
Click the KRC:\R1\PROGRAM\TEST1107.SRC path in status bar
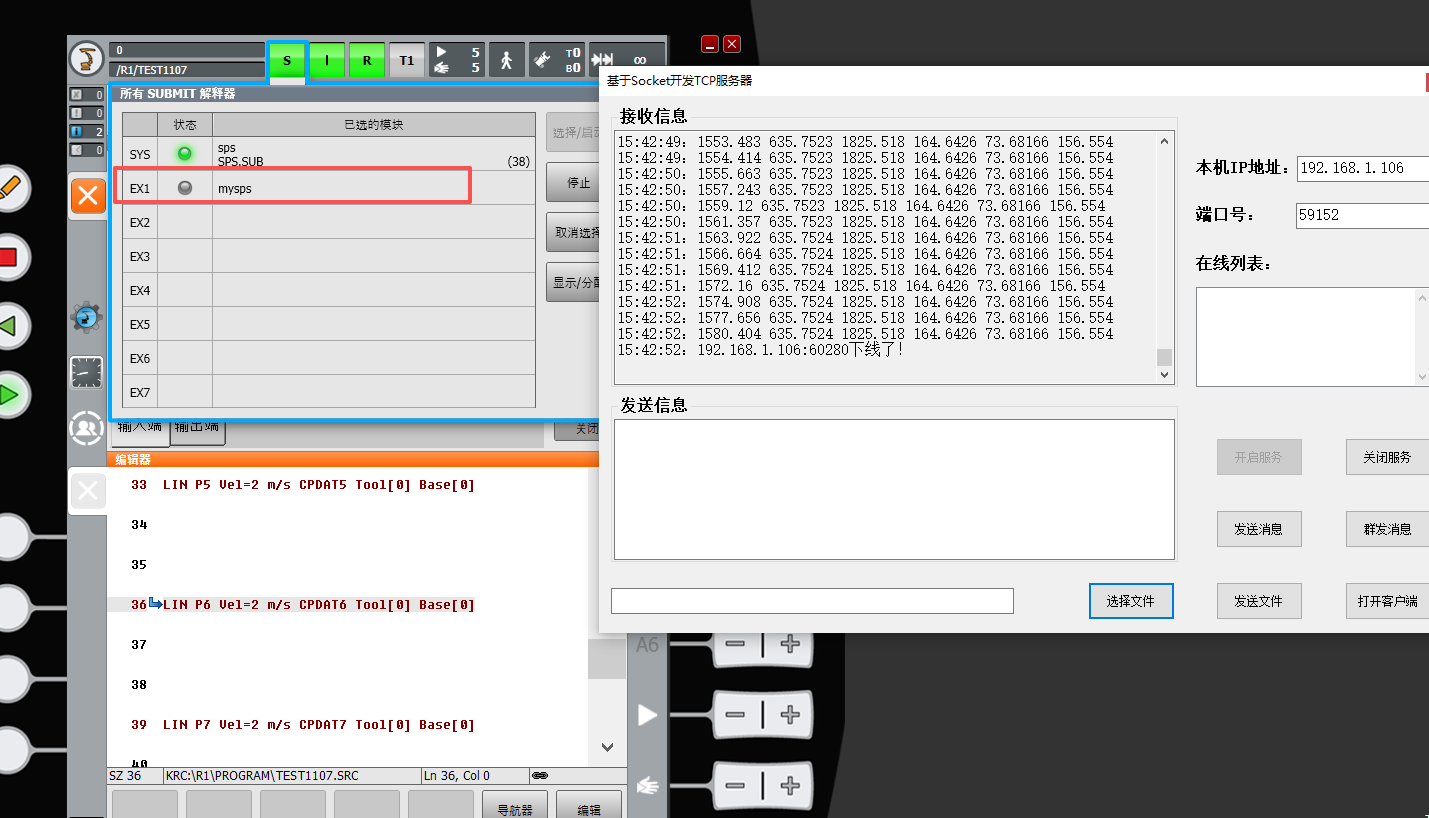point(262,775)
